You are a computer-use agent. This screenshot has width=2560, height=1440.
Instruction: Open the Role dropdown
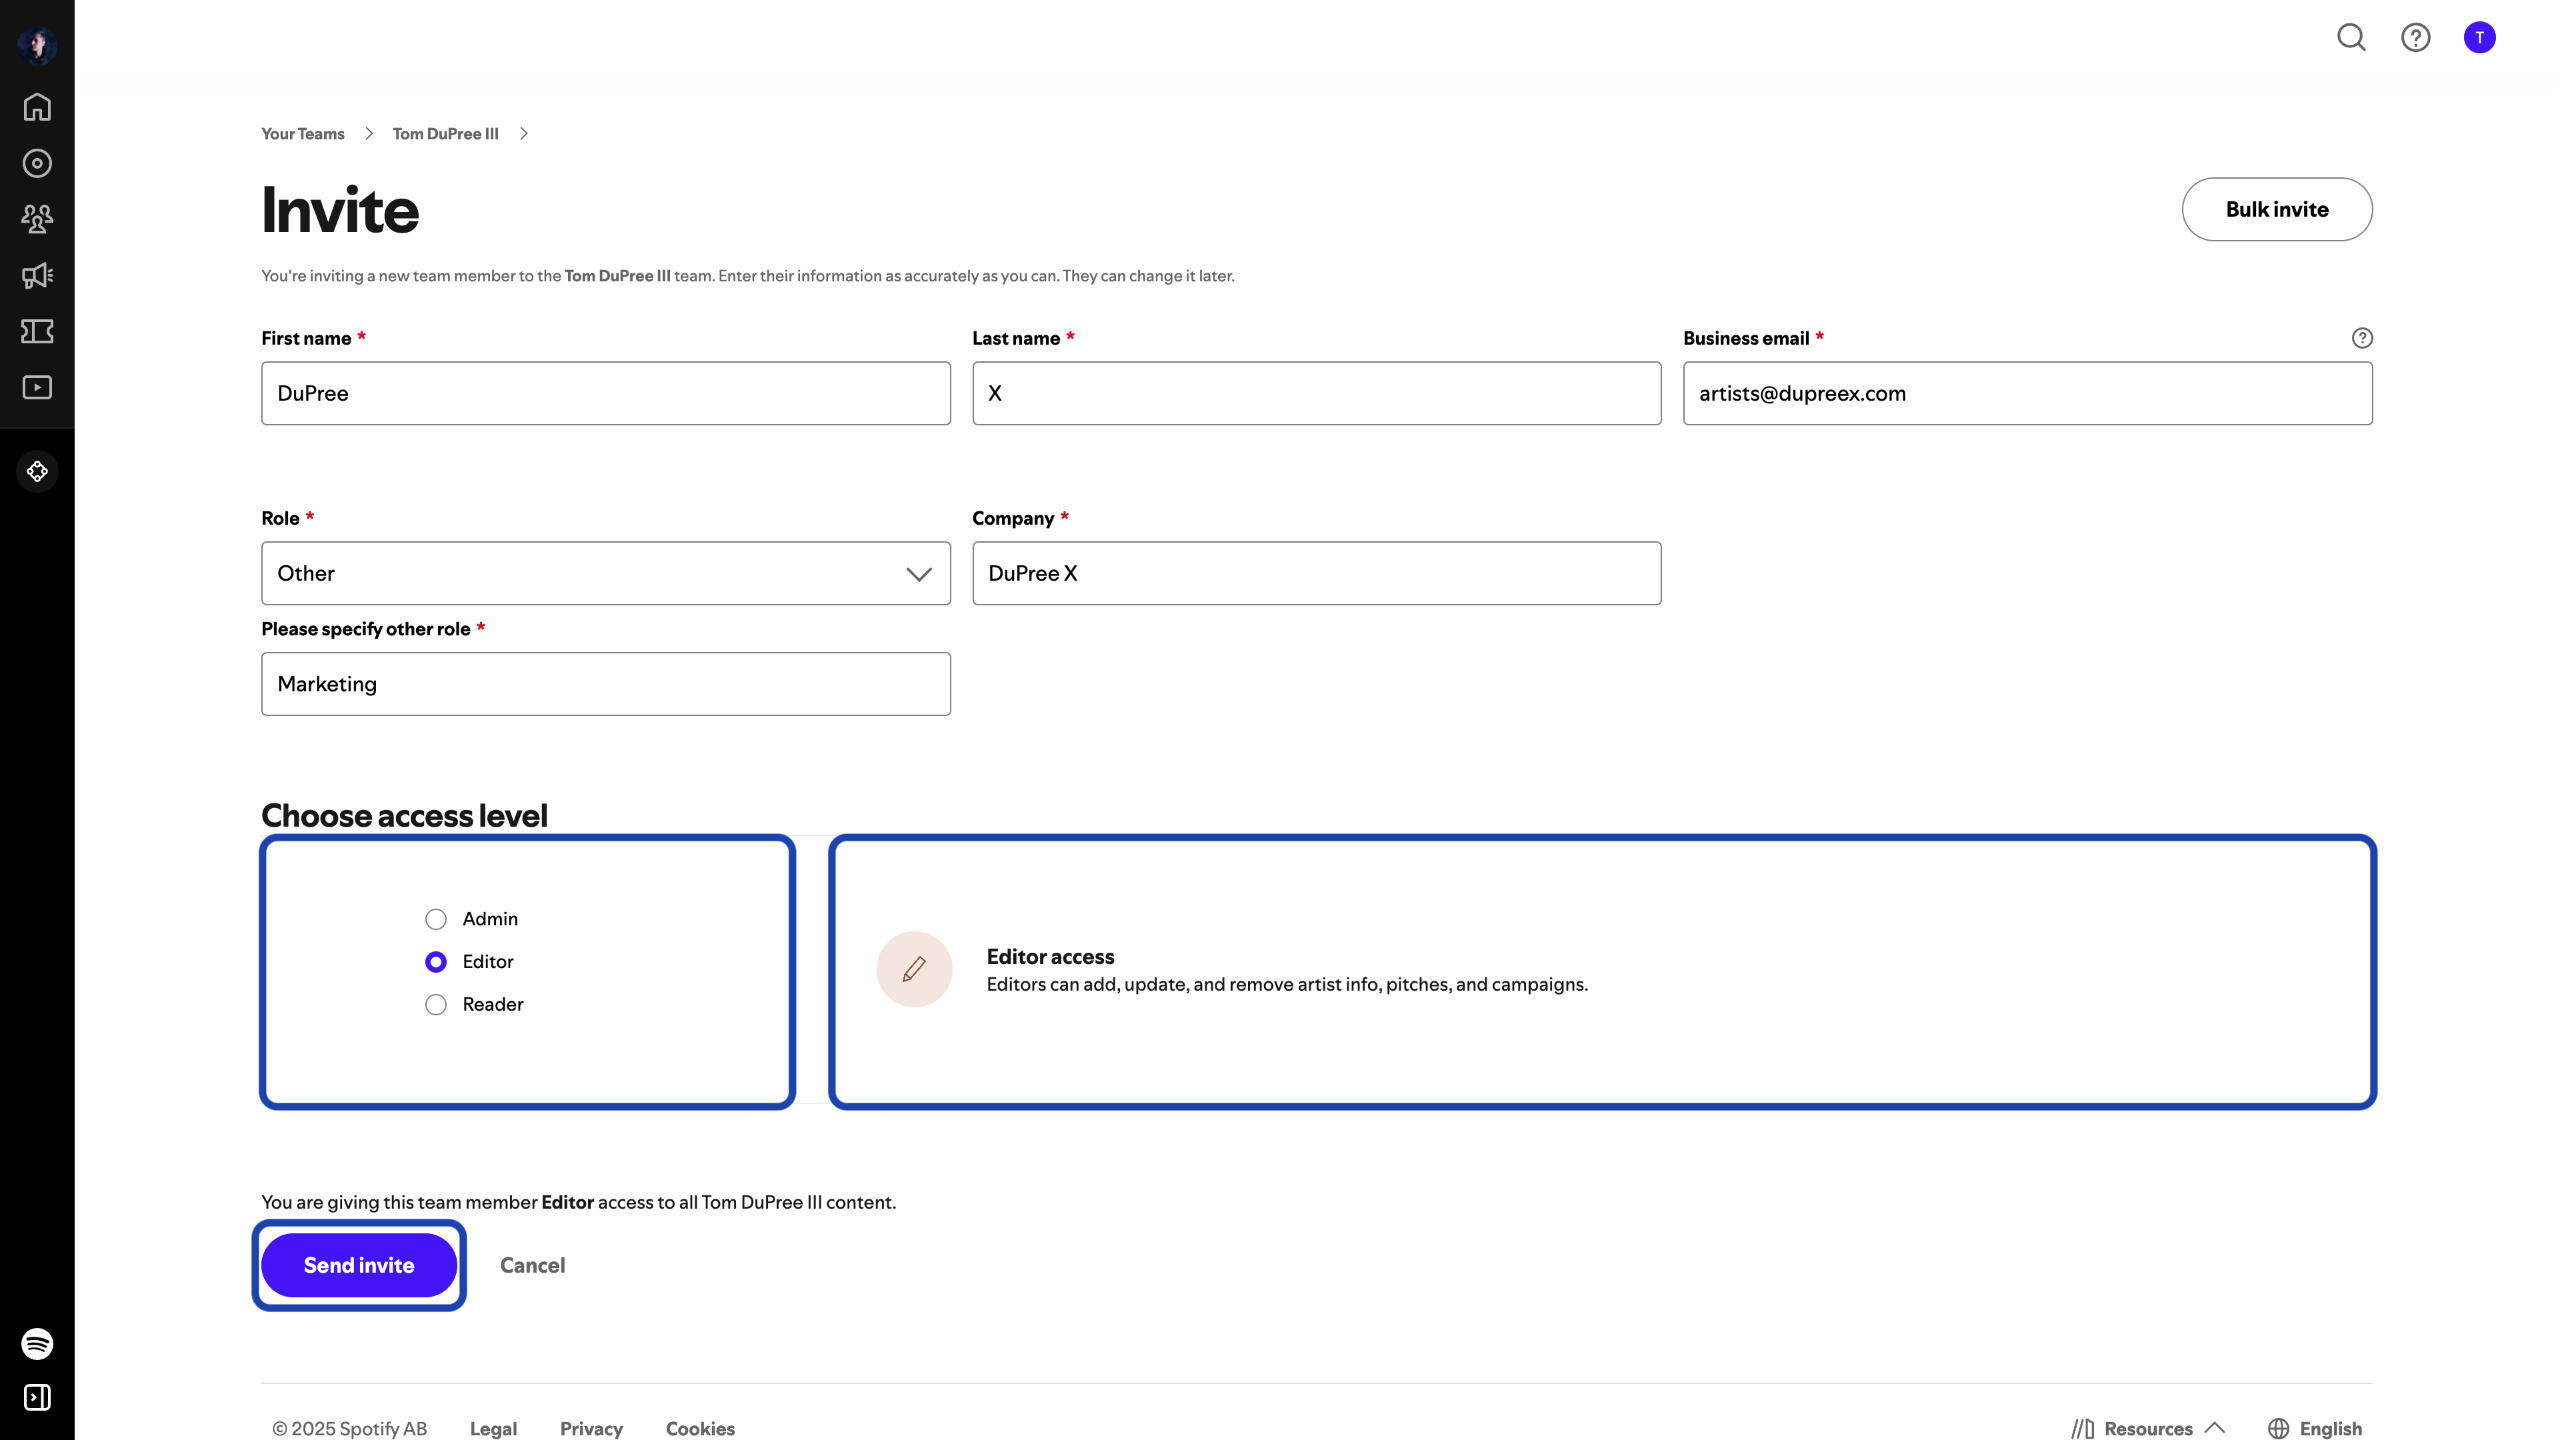(605, 573)
